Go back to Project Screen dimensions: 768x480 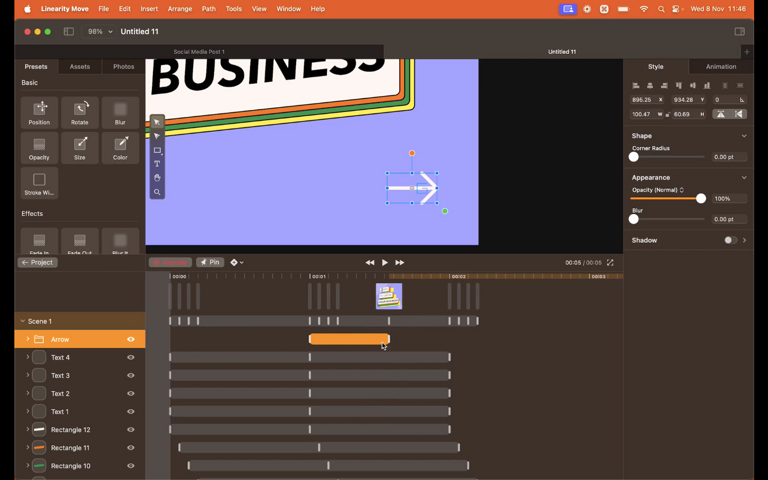[x=38, y=263]
